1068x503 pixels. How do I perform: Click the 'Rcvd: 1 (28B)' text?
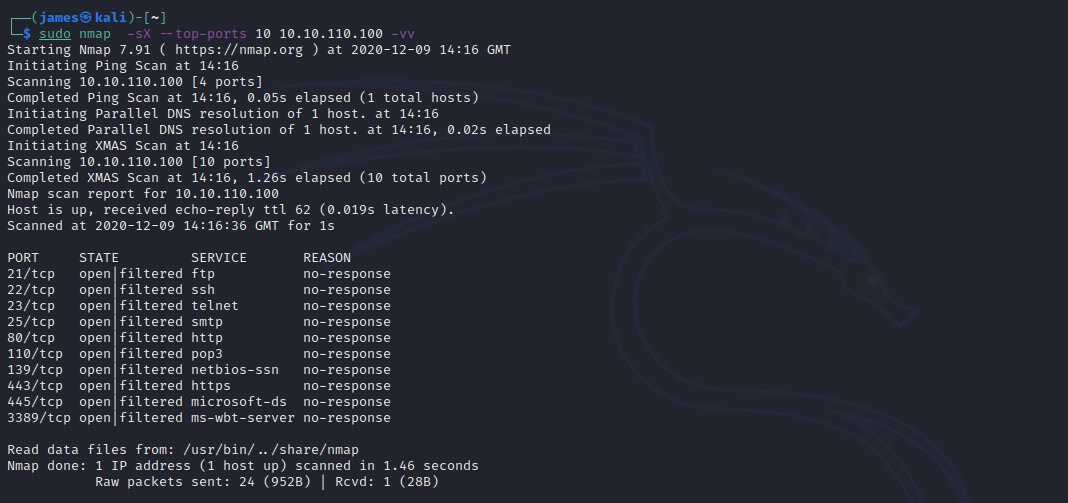(x=387, y=482)
